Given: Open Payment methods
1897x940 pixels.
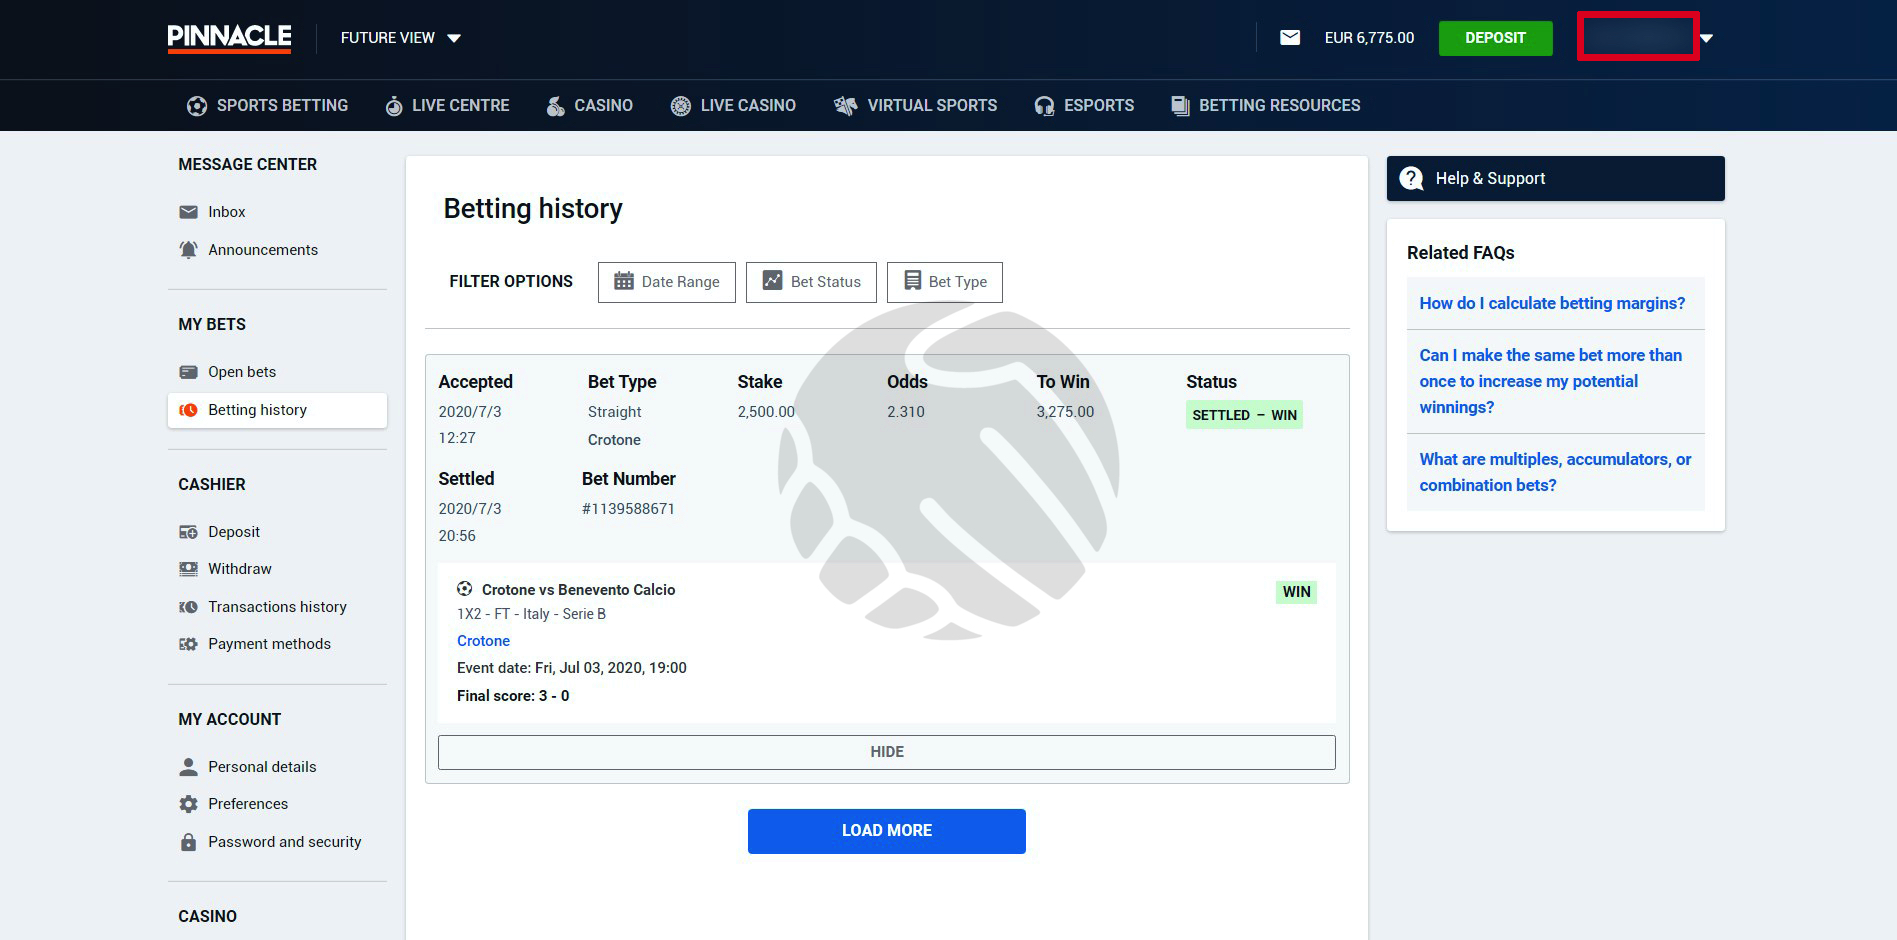Looking at the screenshot, I should click(x=269, y=644).
